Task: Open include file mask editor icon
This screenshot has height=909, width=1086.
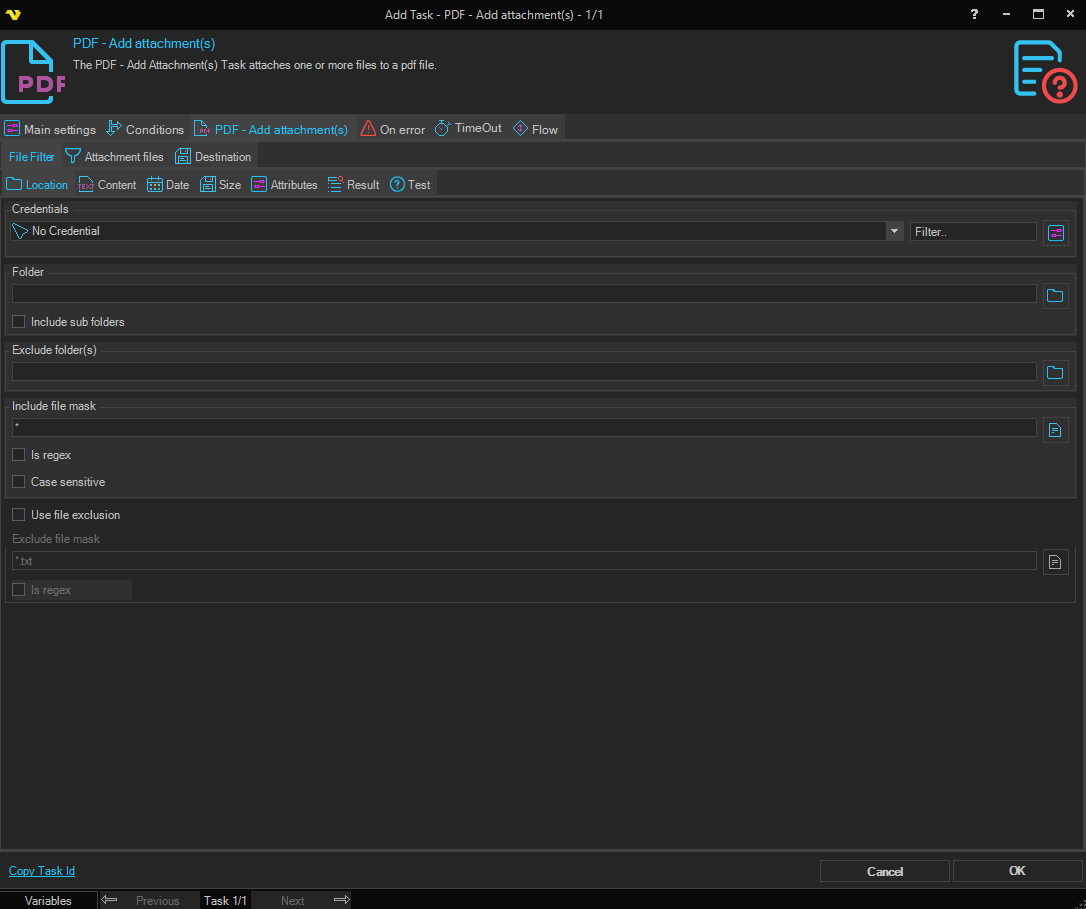Action: (x=1055, y=430)
